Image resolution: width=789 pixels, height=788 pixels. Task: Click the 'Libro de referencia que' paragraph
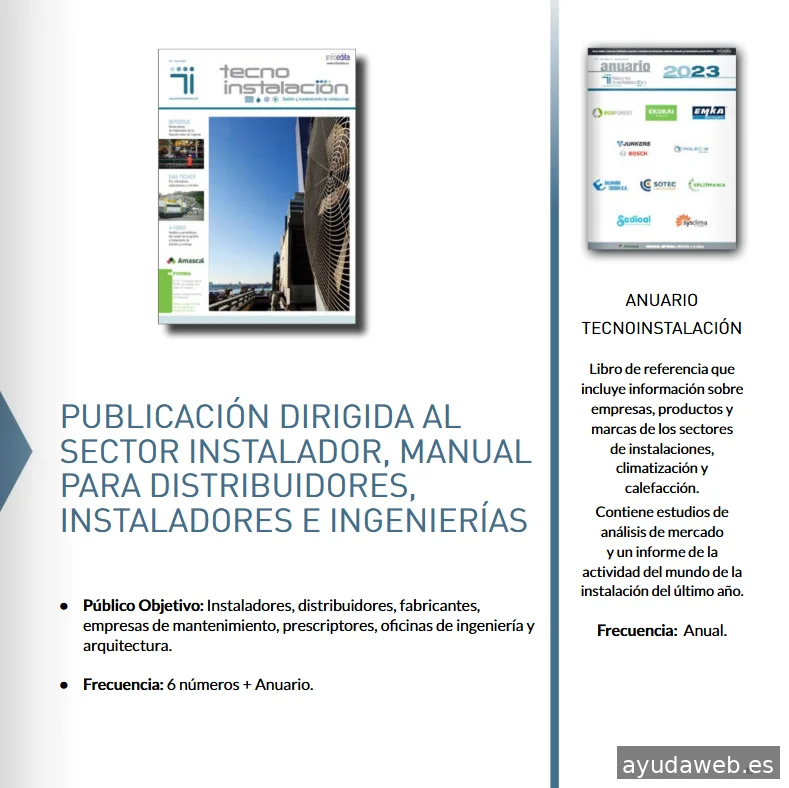(x=662, y=428)
